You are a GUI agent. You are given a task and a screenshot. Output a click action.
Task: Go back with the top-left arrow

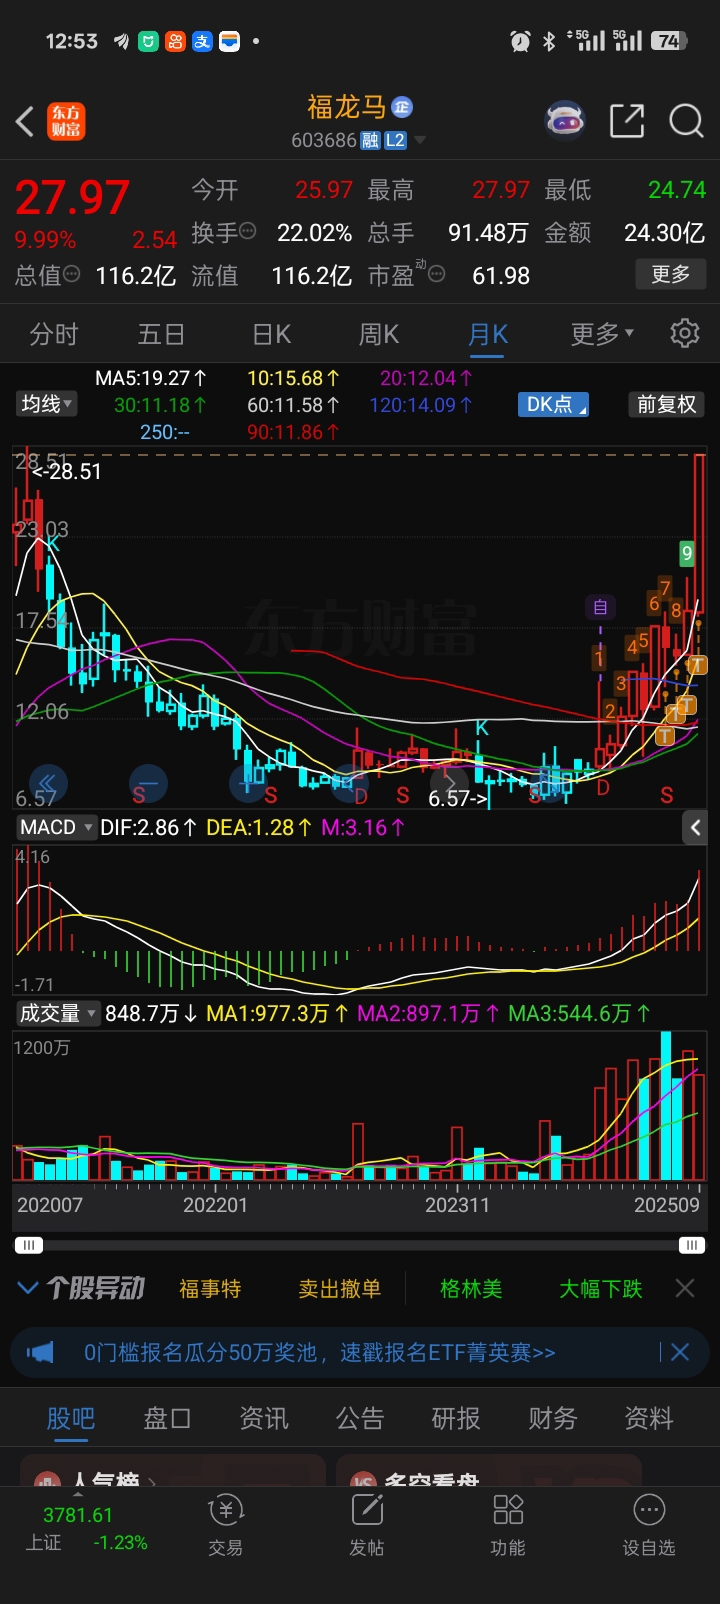[x=25, y=121]
